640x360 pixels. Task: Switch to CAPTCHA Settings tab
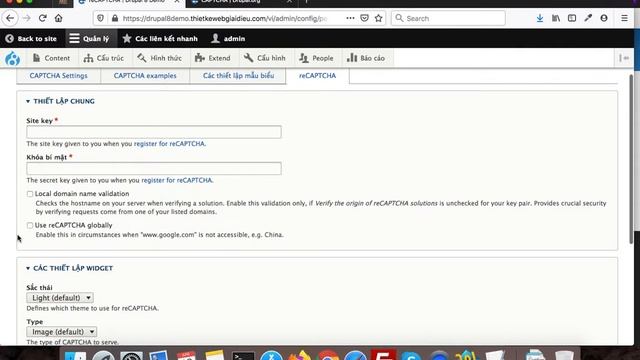click(58, 76)
